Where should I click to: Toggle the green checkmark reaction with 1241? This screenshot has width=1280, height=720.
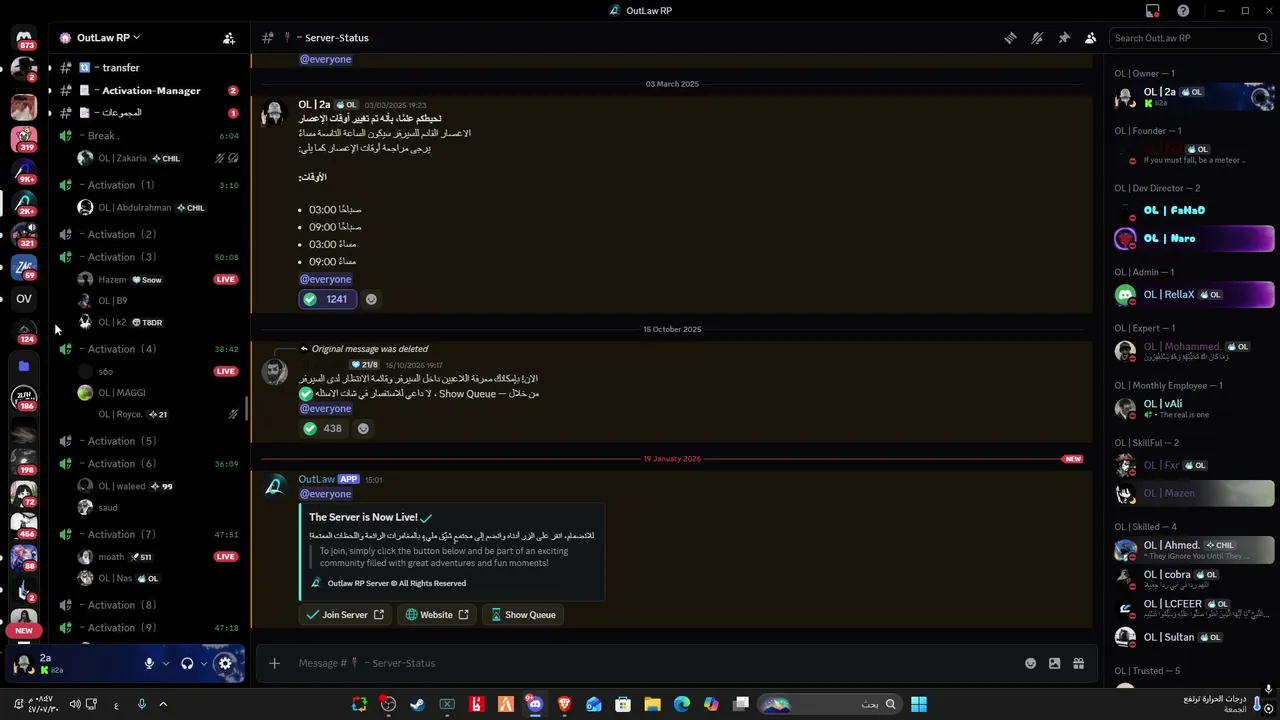(x=327, y=299)
